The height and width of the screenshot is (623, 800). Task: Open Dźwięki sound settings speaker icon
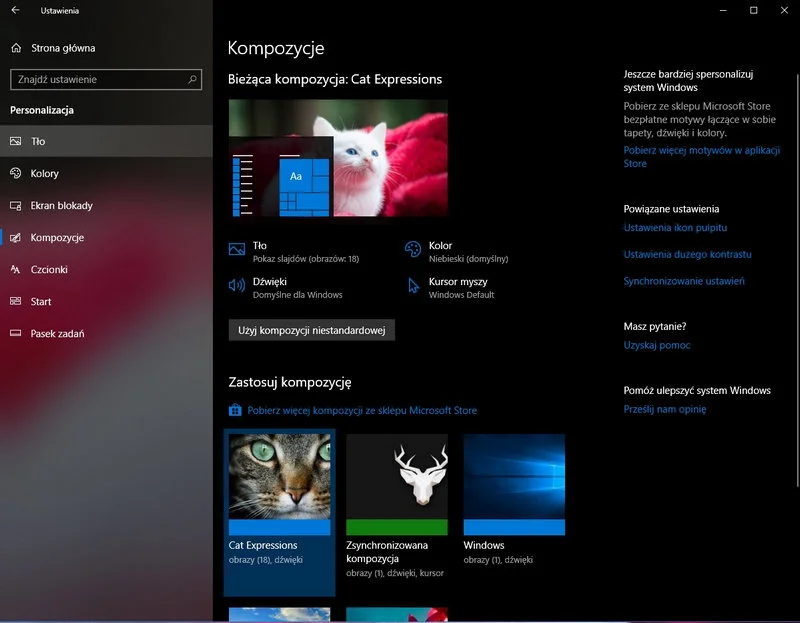[237, 287]
